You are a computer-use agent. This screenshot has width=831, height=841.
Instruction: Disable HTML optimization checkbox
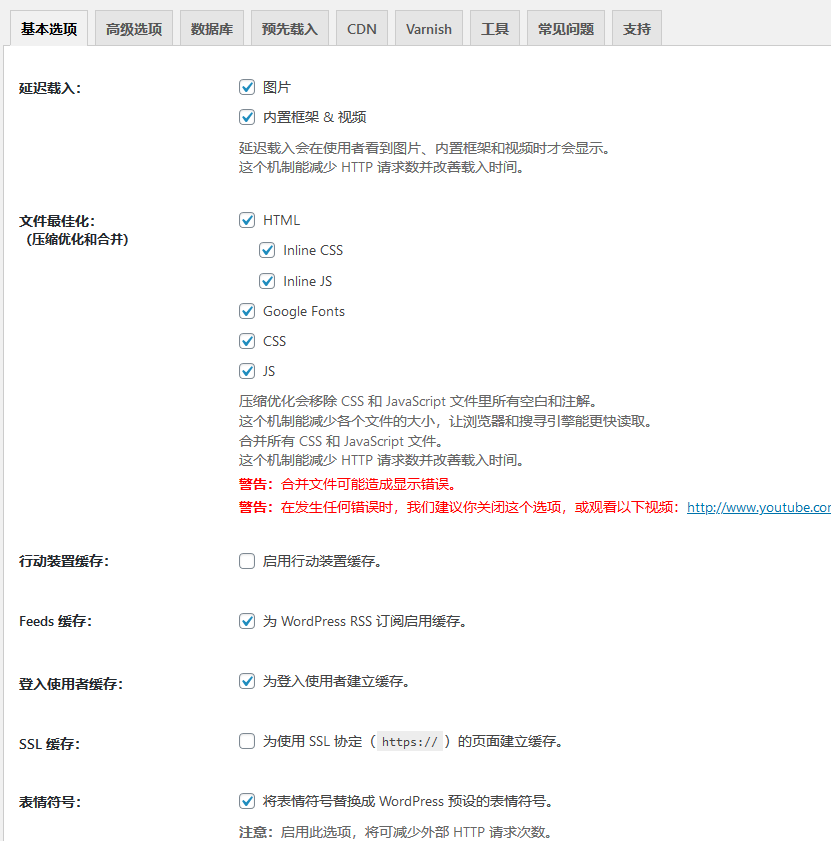[x=247, y=220]
